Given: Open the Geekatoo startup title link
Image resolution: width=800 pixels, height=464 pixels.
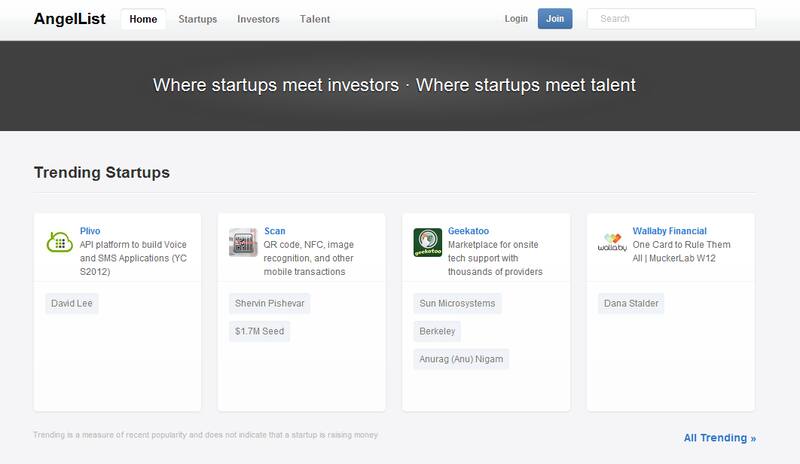Looking at the screenshot, I should click(471, 231).
